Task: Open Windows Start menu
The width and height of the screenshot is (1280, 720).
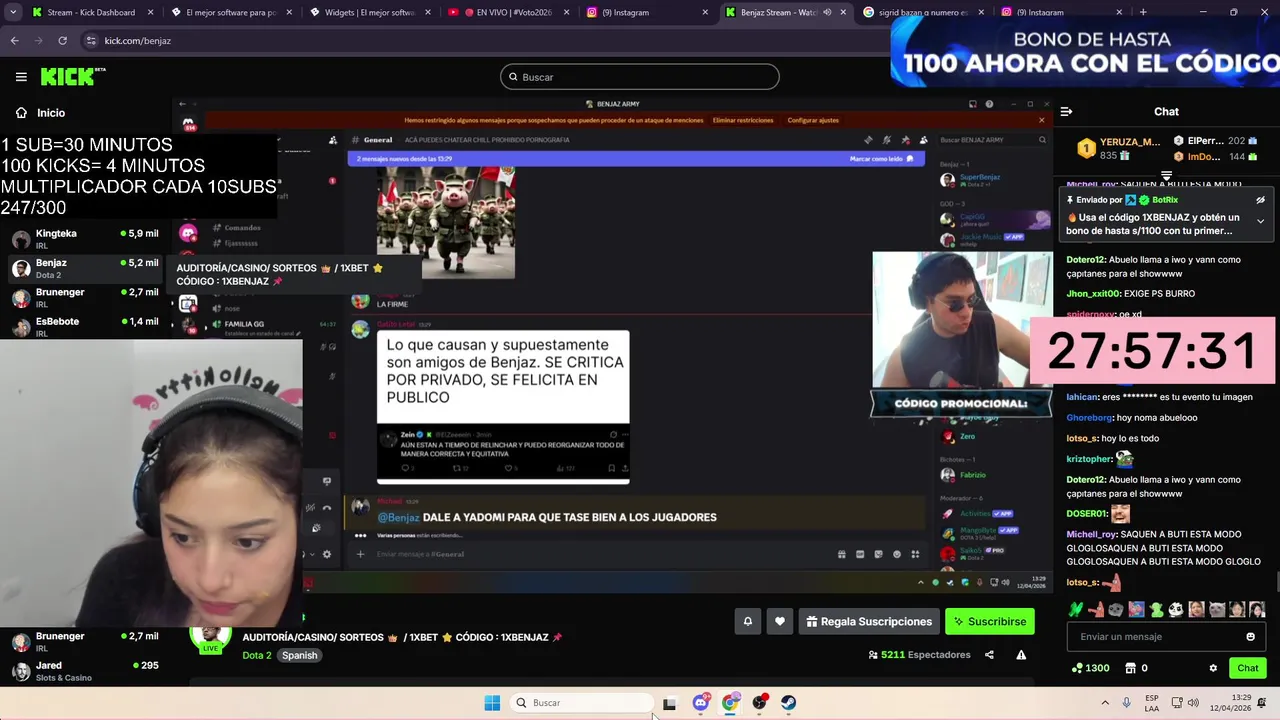Action: click(492, 703)
